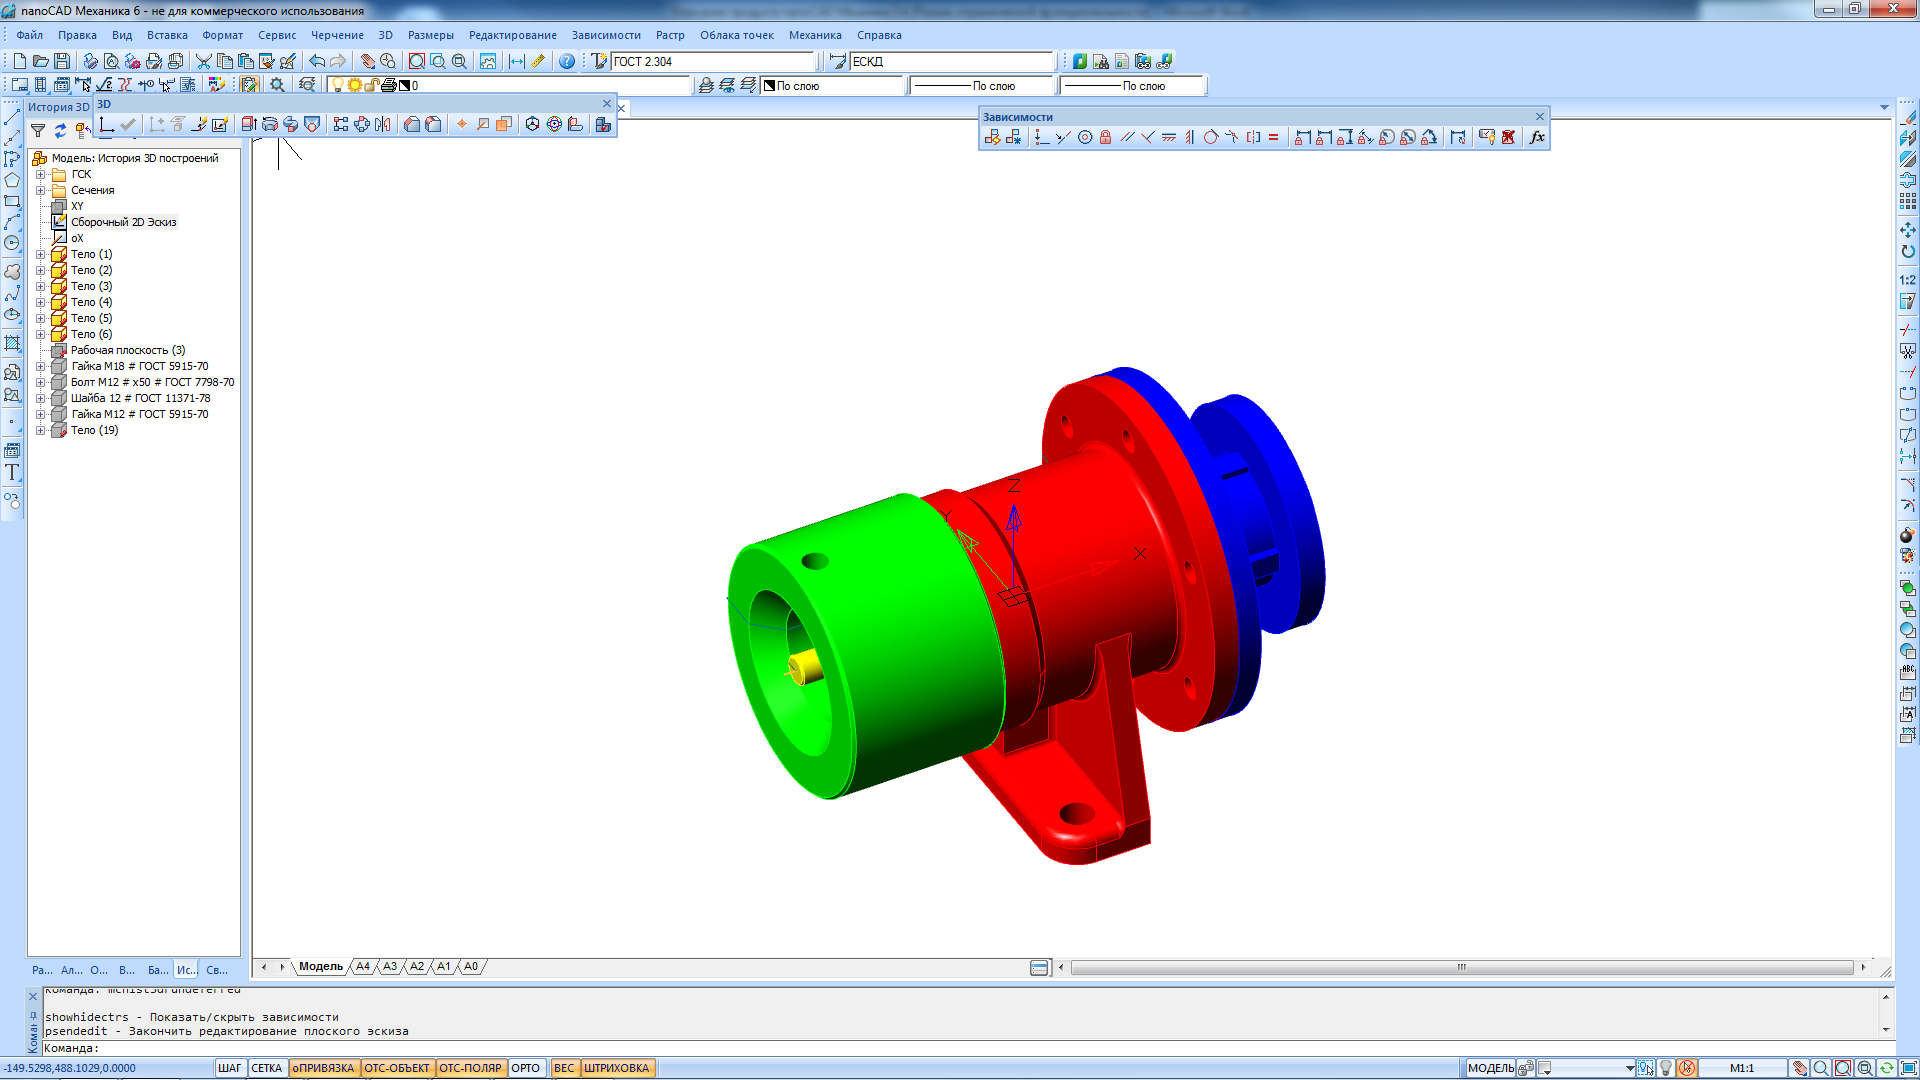Toggle ОТС-ОБЪЕКТ object tracking

pos(396,1068)
